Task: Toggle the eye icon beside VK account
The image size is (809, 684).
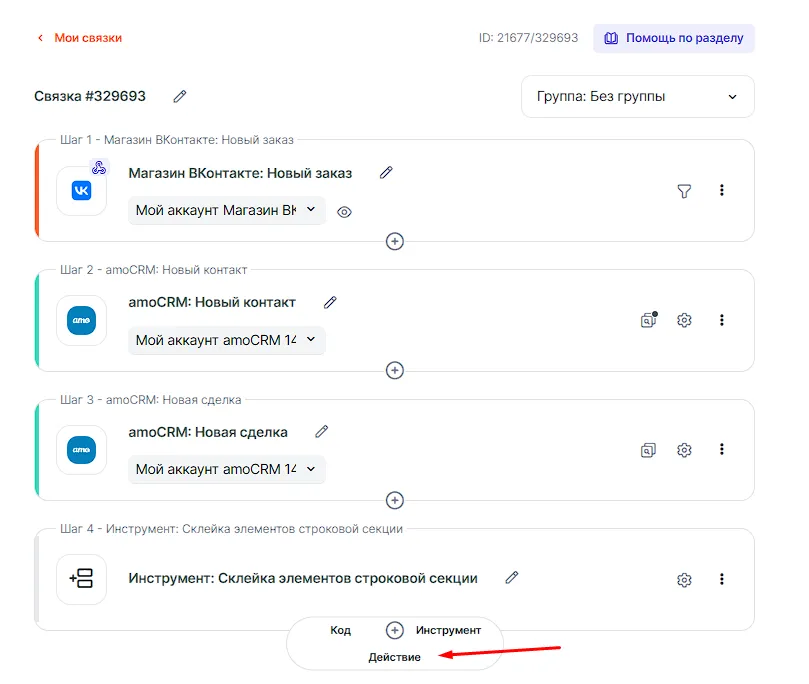Action: 345,212
